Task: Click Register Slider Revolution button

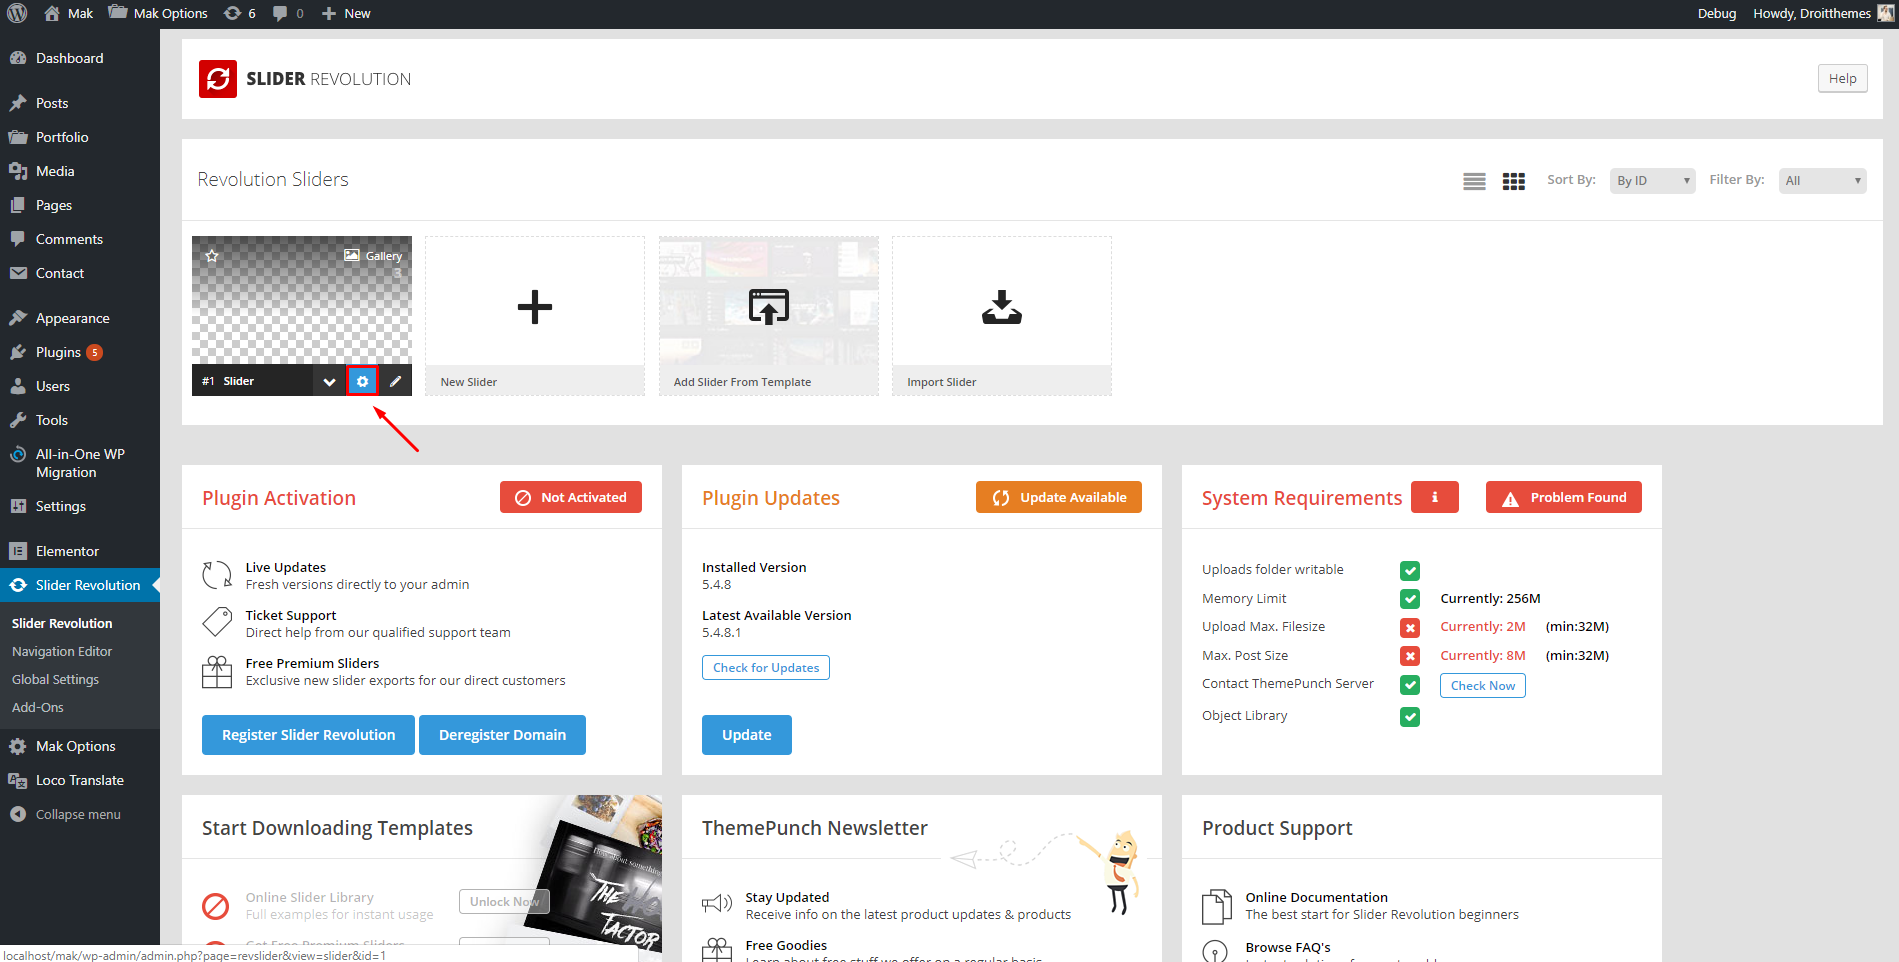Action: [x=308, y=735]
